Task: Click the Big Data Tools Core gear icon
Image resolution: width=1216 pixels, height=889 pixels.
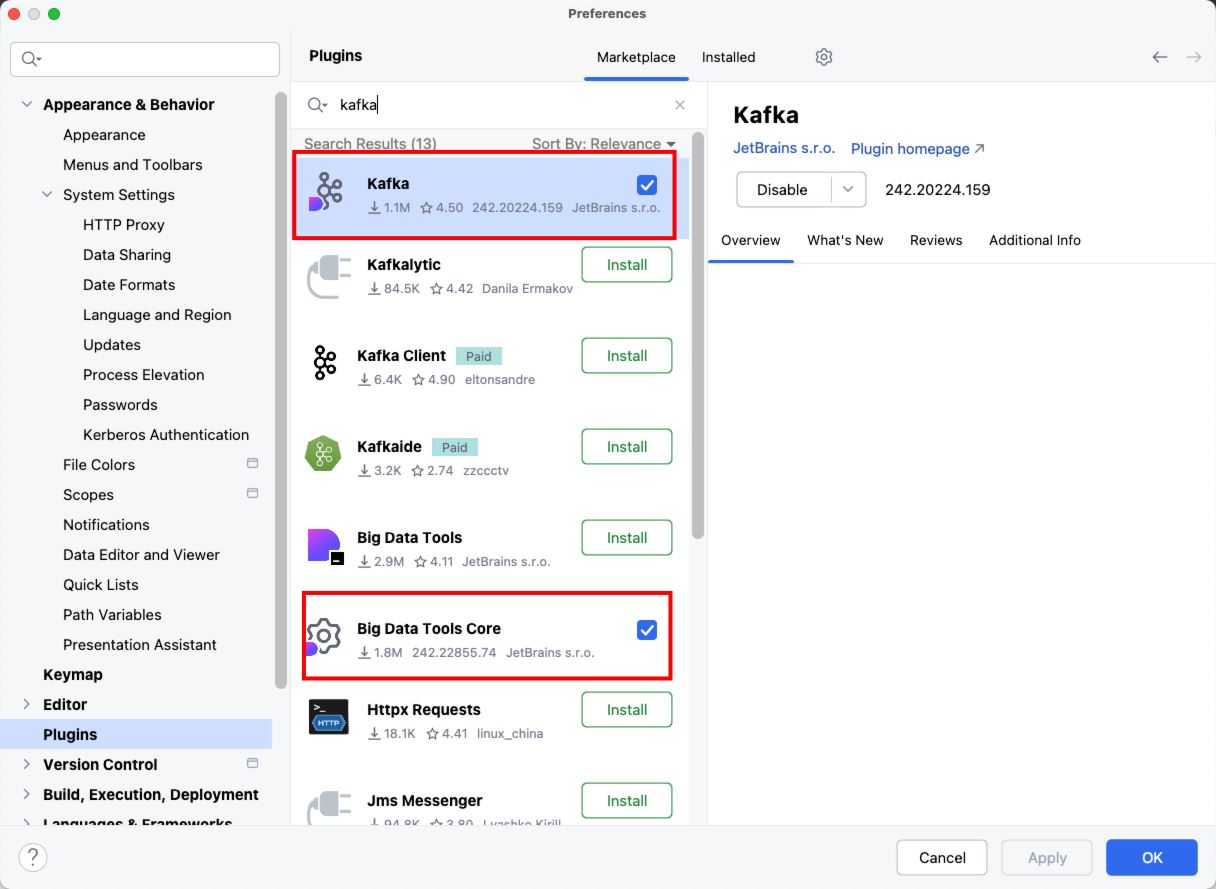Action: click(x=323, y=637)
